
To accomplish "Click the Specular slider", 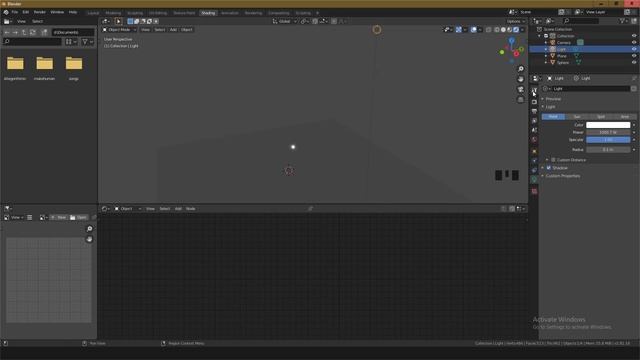I will [x=608, y=140].
